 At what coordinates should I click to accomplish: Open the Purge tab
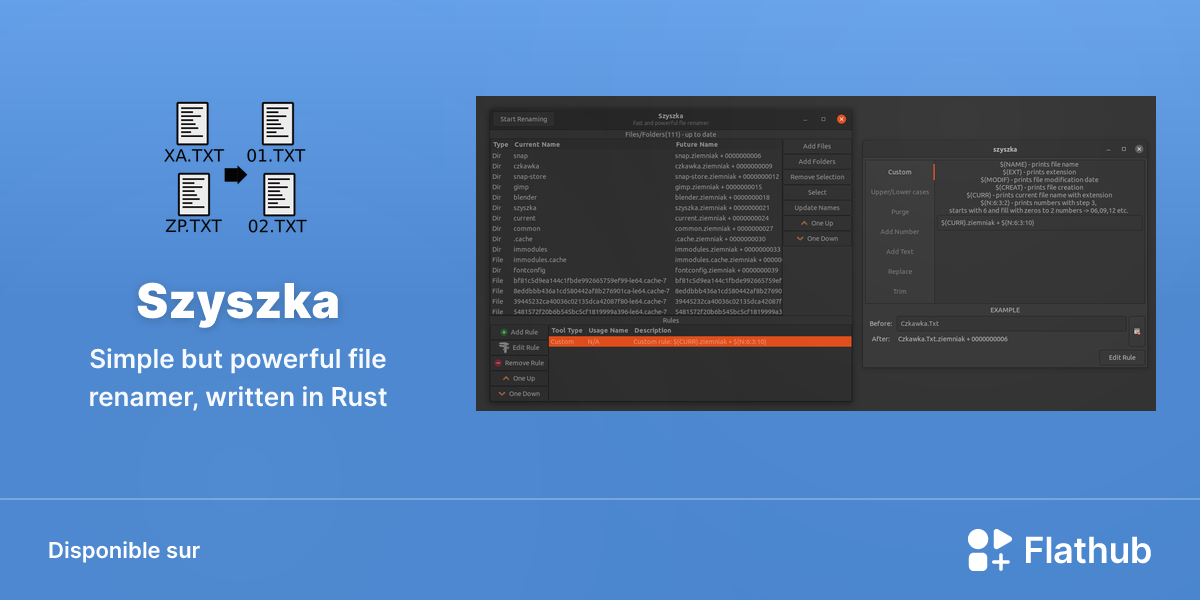coord(899,212)
